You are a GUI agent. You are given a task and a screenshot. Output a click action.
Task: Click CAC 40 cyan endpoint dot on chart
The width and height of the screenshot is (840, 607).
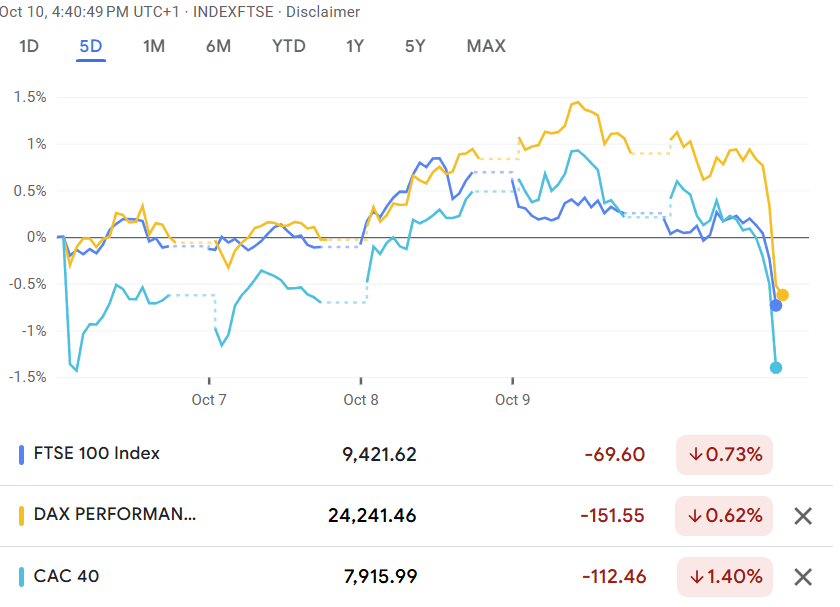[776, 368]
